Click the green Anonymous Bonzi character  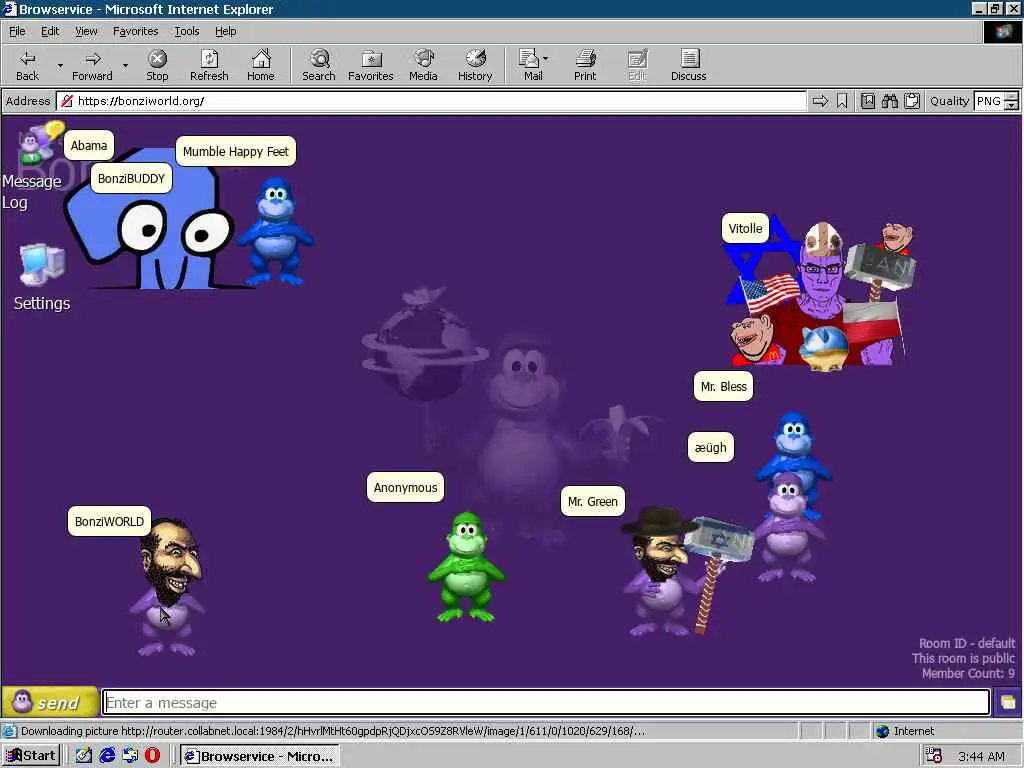point(466,566)
